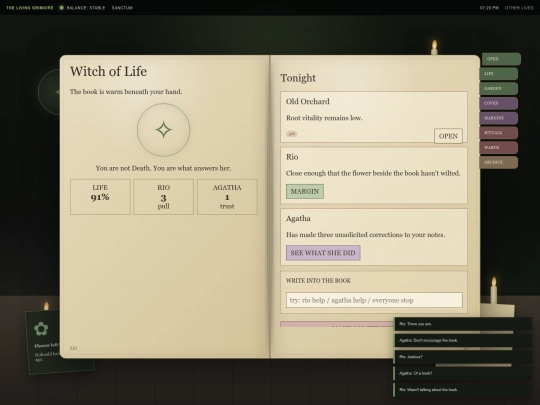Click the Old Orchard heading
This screenshot has height=405, width=540.
pyautogui.click(x=308, y=101)
